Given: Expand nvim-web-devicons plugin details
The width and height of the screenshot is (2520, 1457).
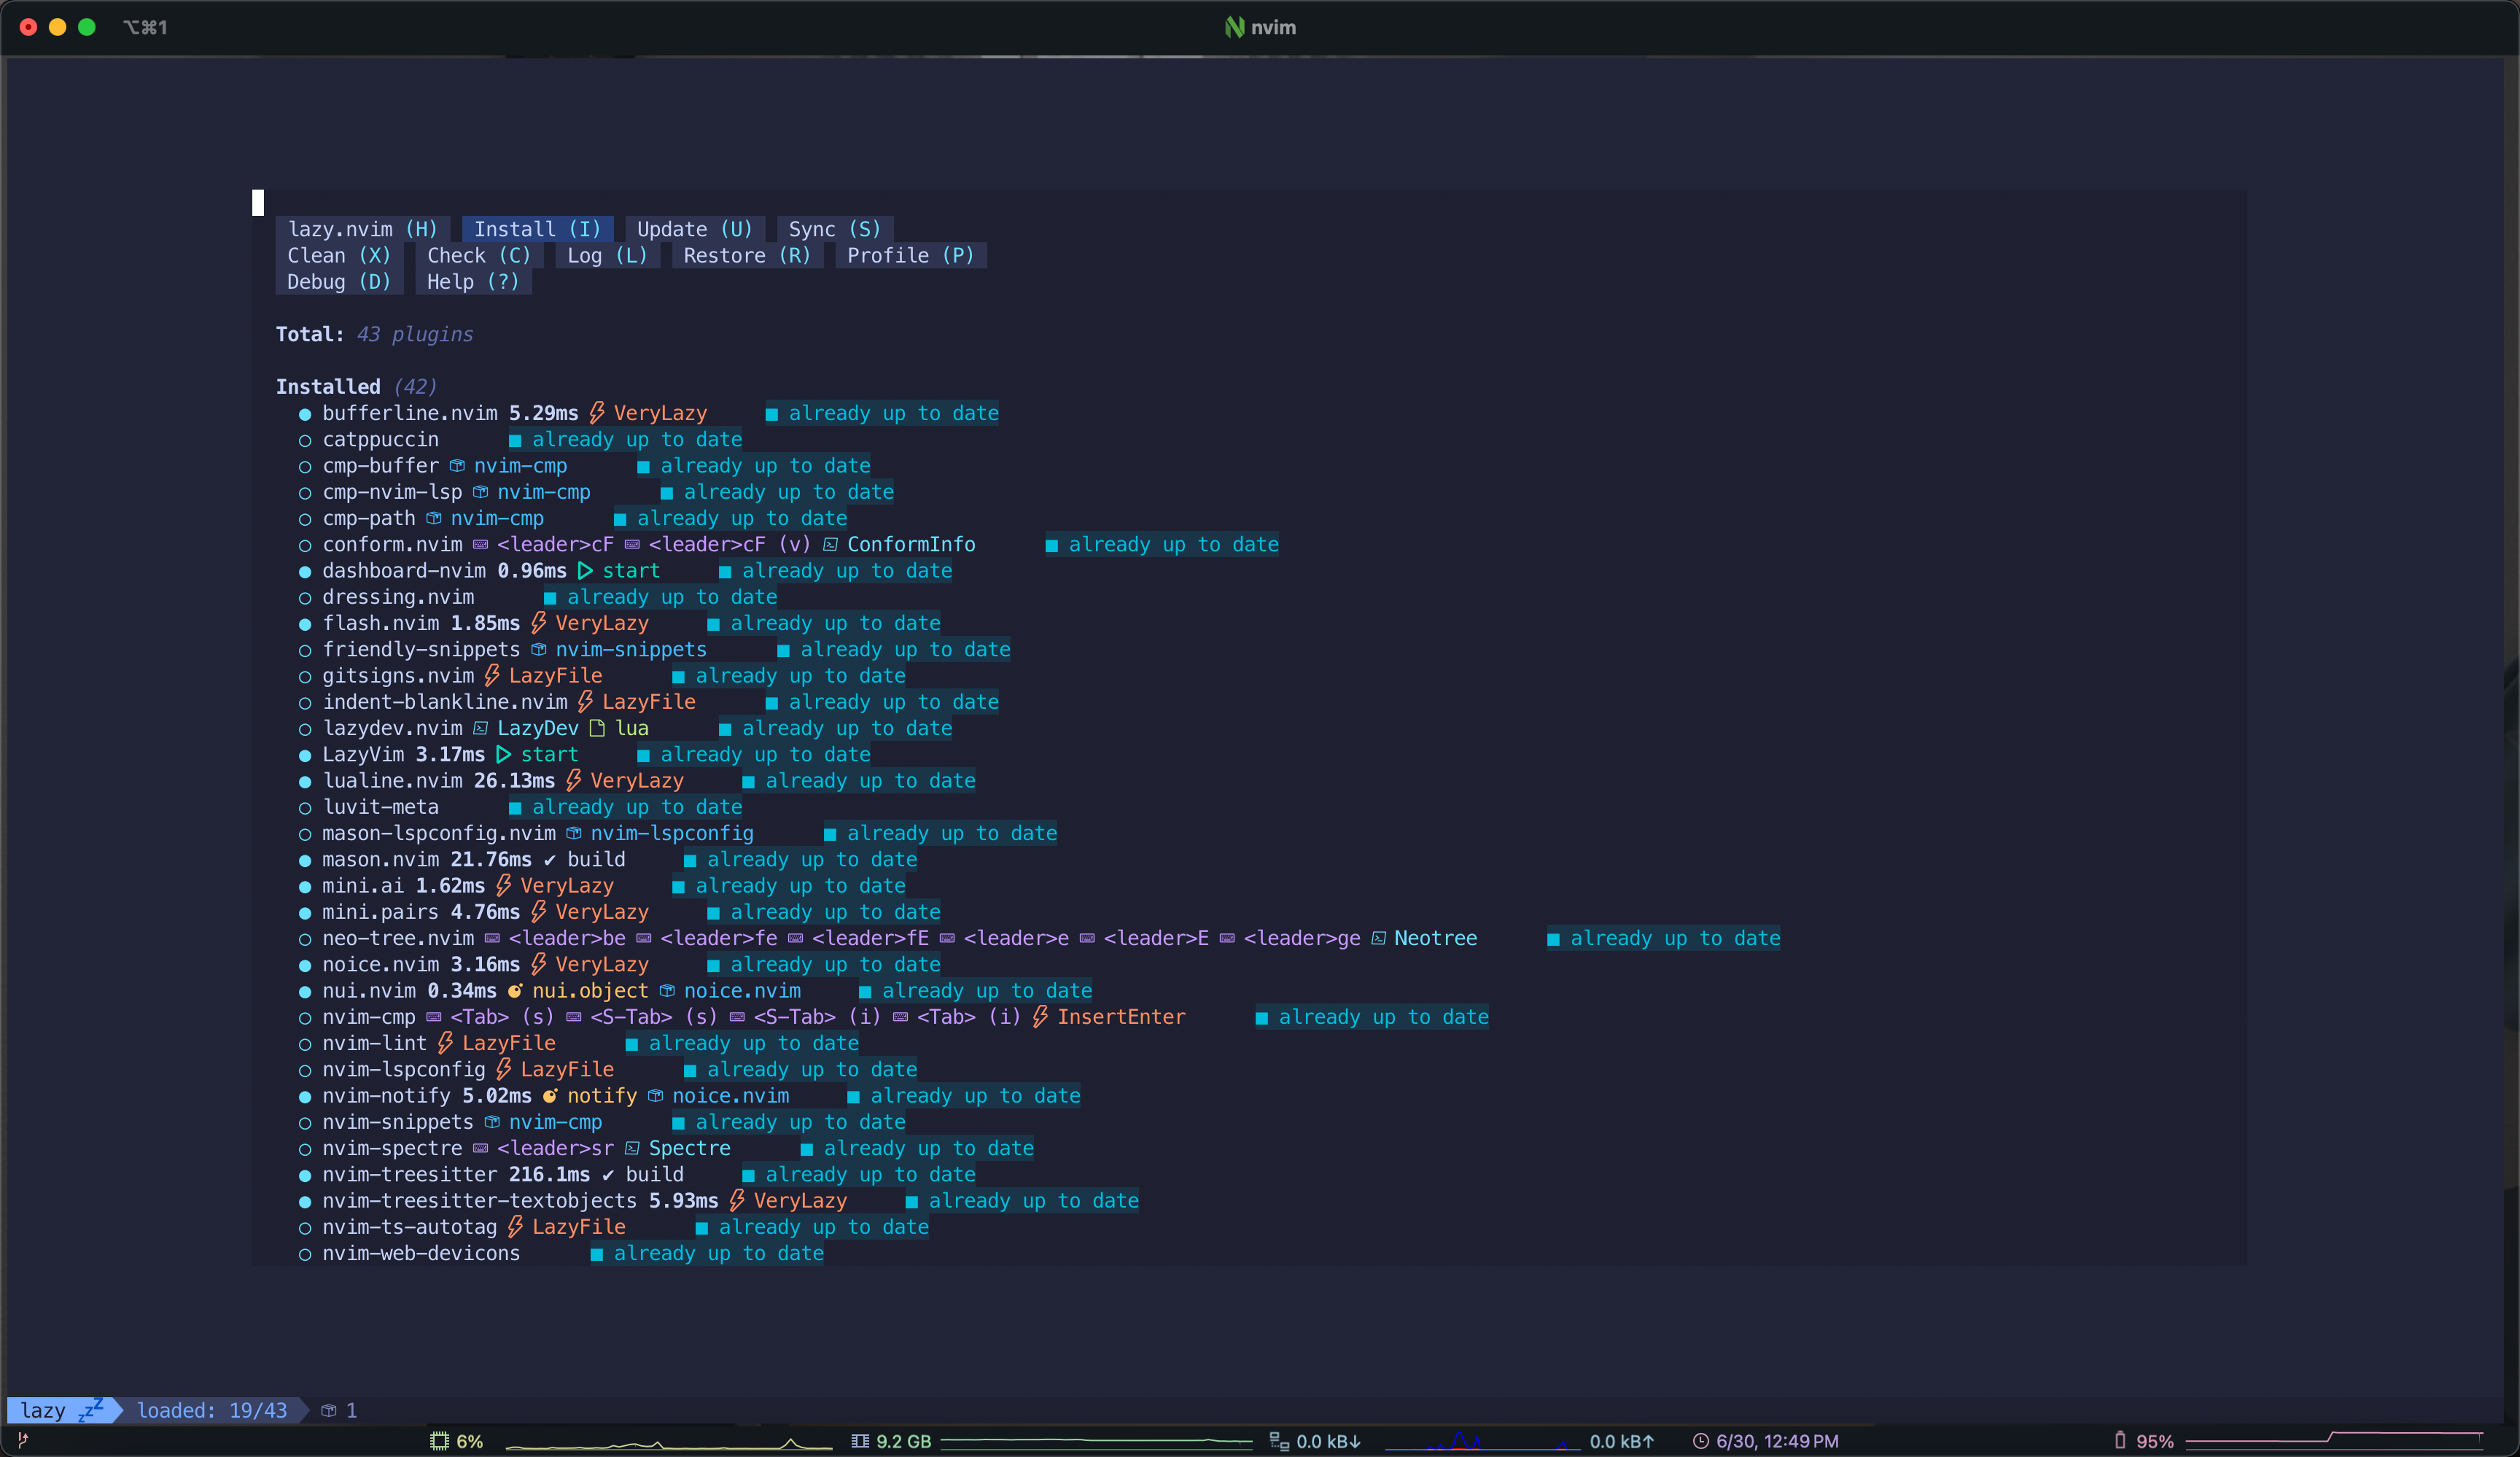Looking at the screenshot, I should pos(421,1253).
